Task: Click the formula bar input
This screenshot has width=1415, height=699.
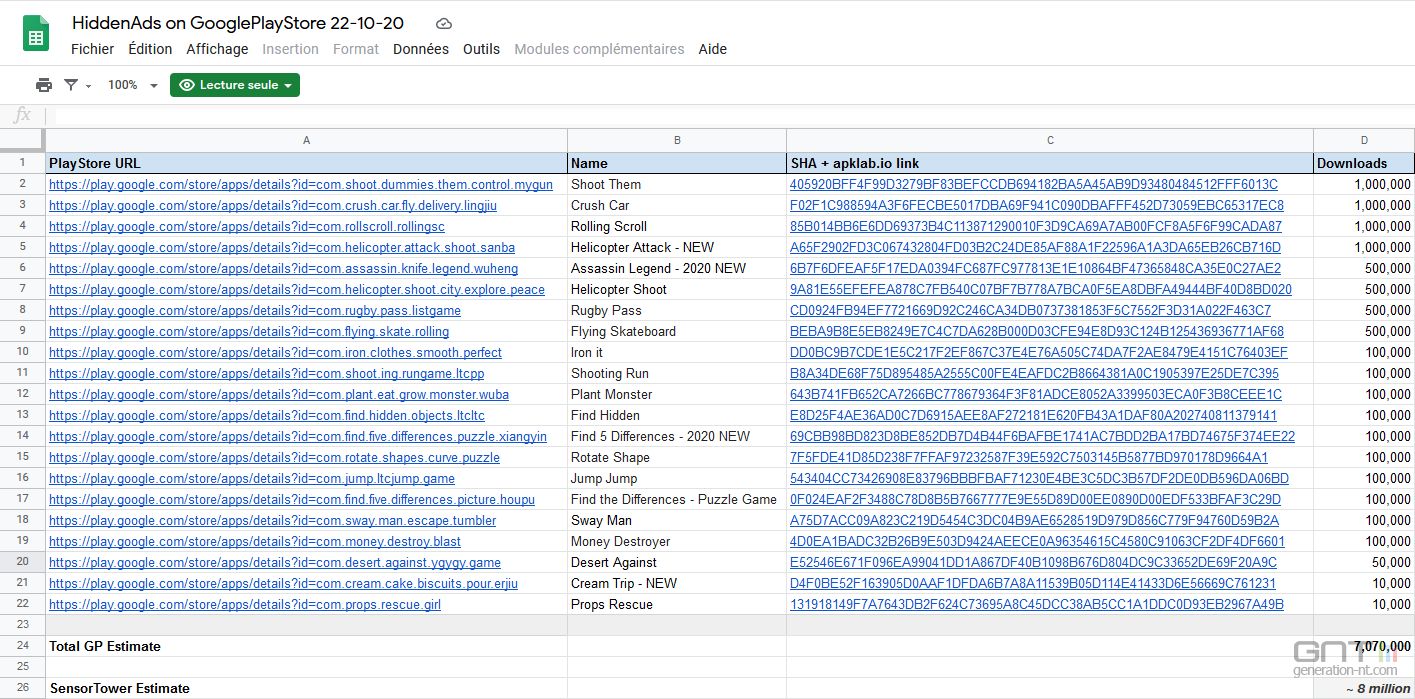Action: coord(728,115)
